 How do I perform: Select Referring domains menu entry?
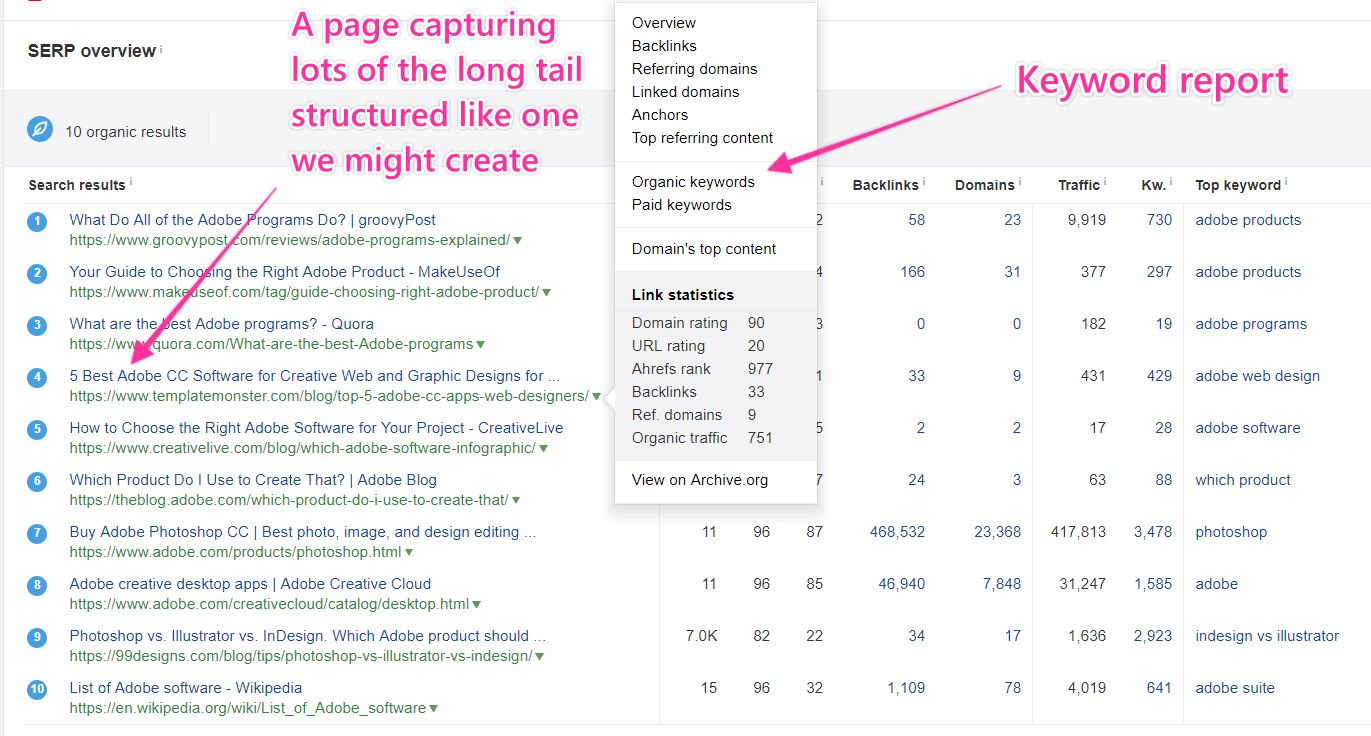694,69
